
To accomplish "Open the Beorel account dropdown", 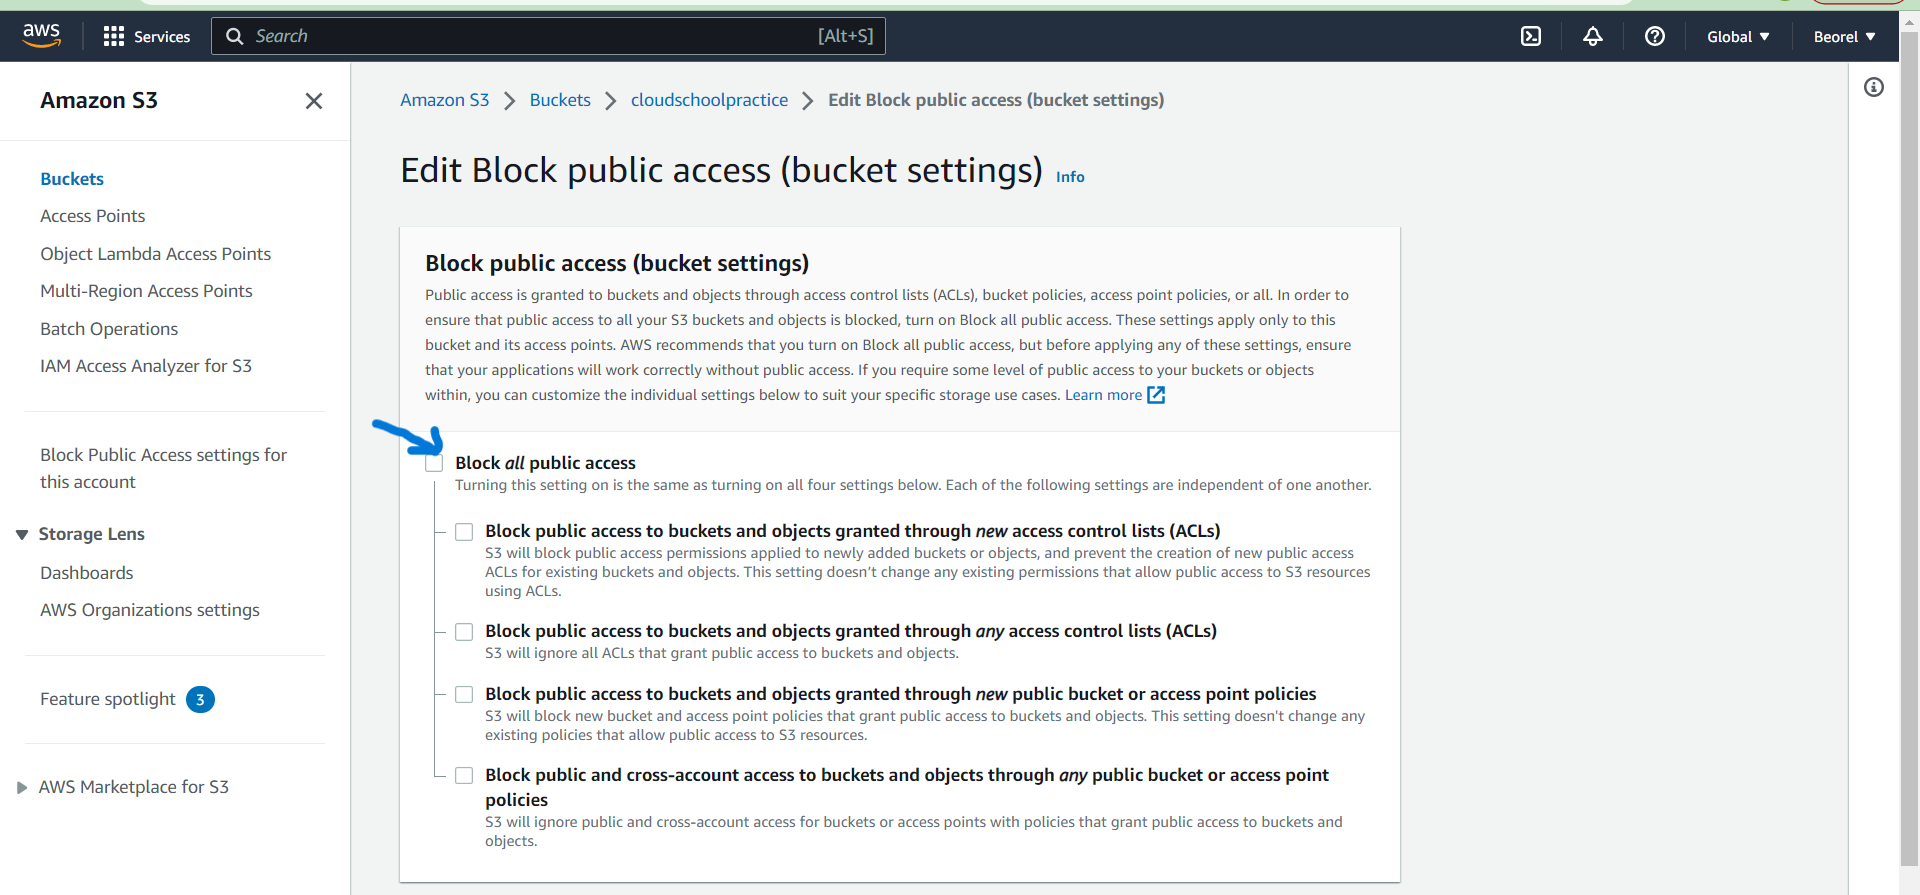I will click(x=1844, y=37).
